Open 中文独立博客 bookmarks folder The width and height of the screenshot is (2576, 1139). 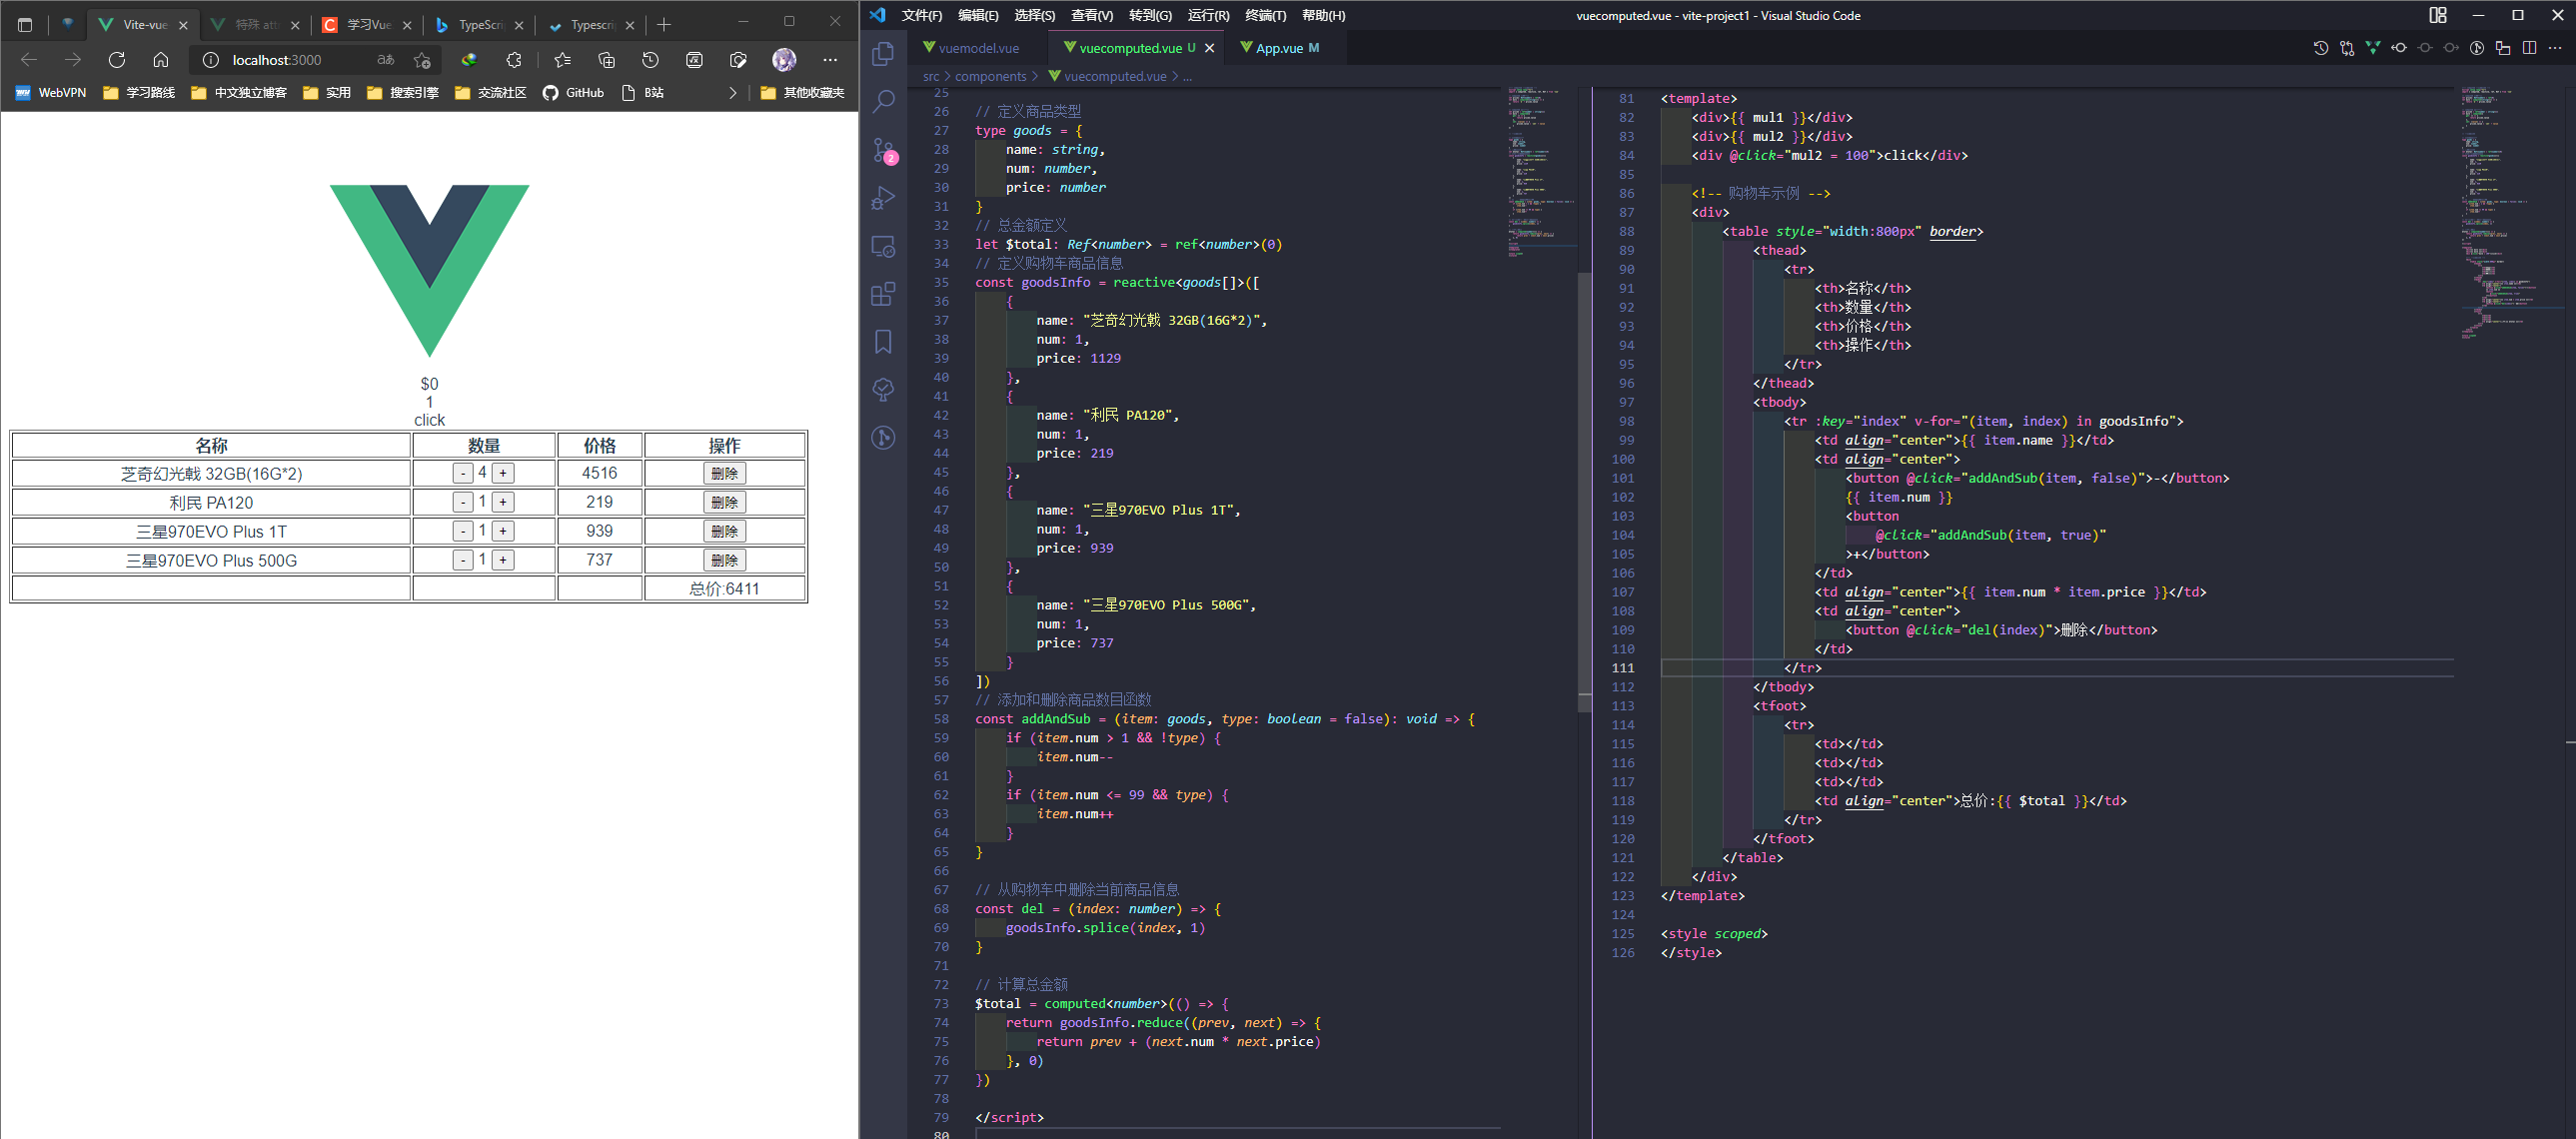pos(238,92)
